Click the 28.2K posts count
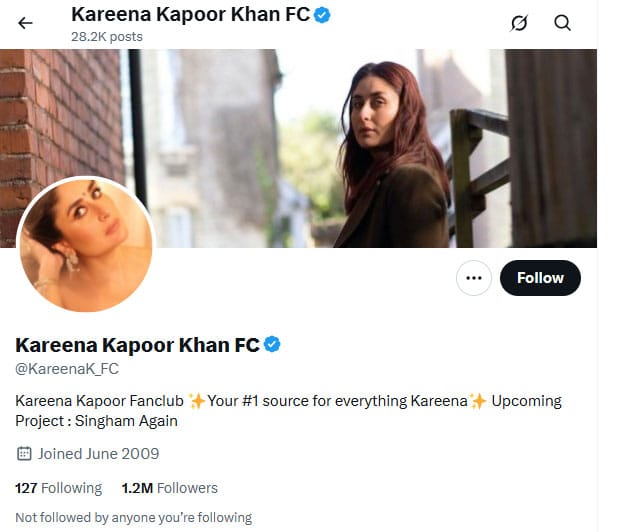 pos(107,37)
